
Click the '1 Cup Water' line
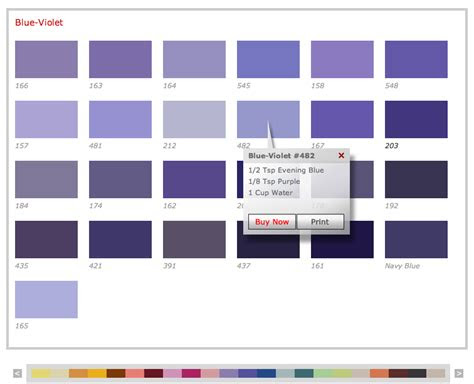coord(270,193)
